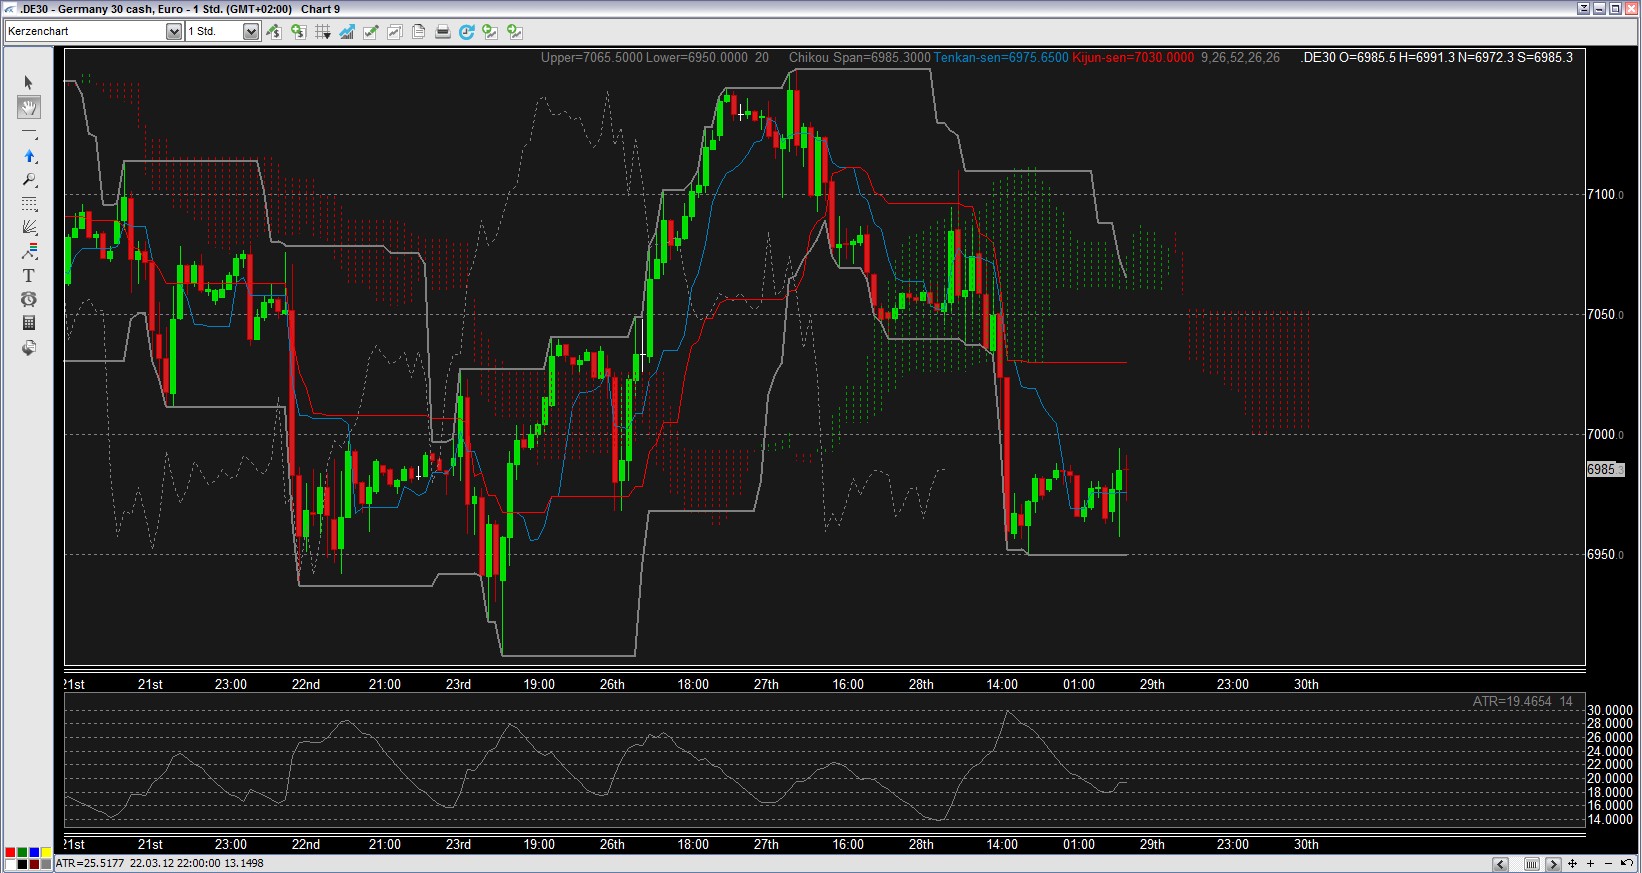This screenshot has height=873, width=1642.
Task: Open the calculator tool
Action: tap(29, 323)
